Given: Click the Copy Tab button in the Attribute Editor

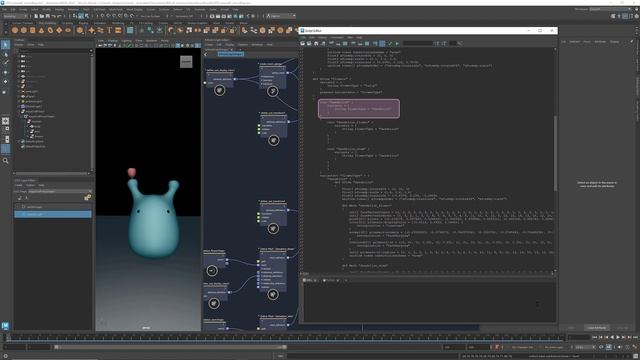Looking at the screenshot, I should point(622,328).
